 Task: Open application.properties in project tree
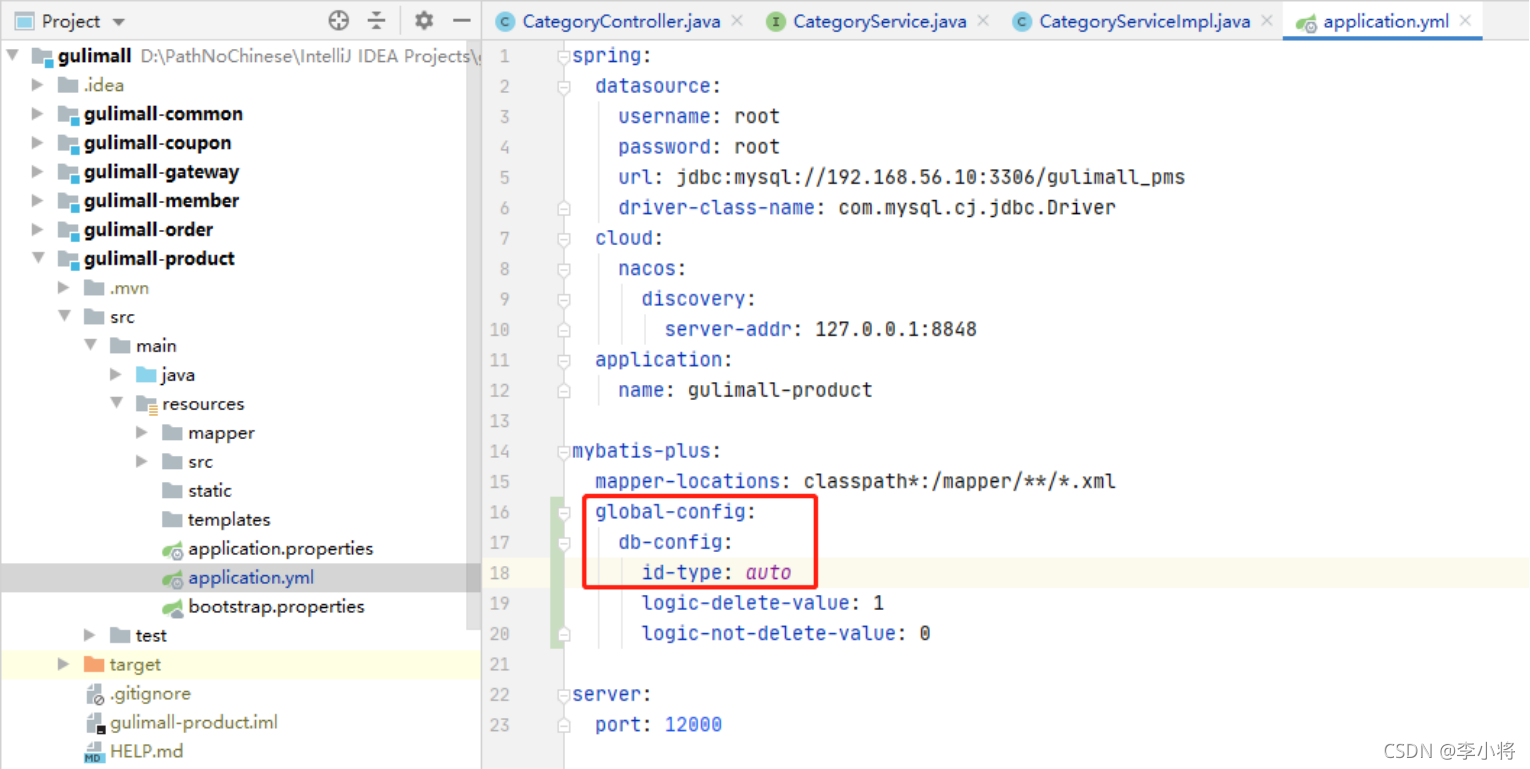pos(280,549)
